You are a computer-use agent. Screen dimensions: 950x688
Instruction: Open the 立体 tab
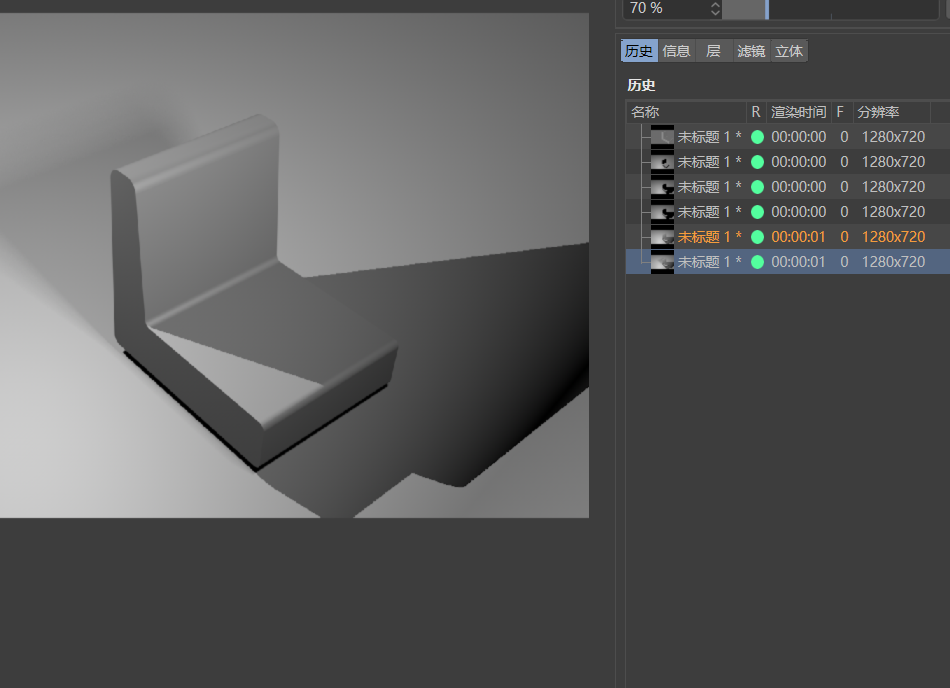789,51
